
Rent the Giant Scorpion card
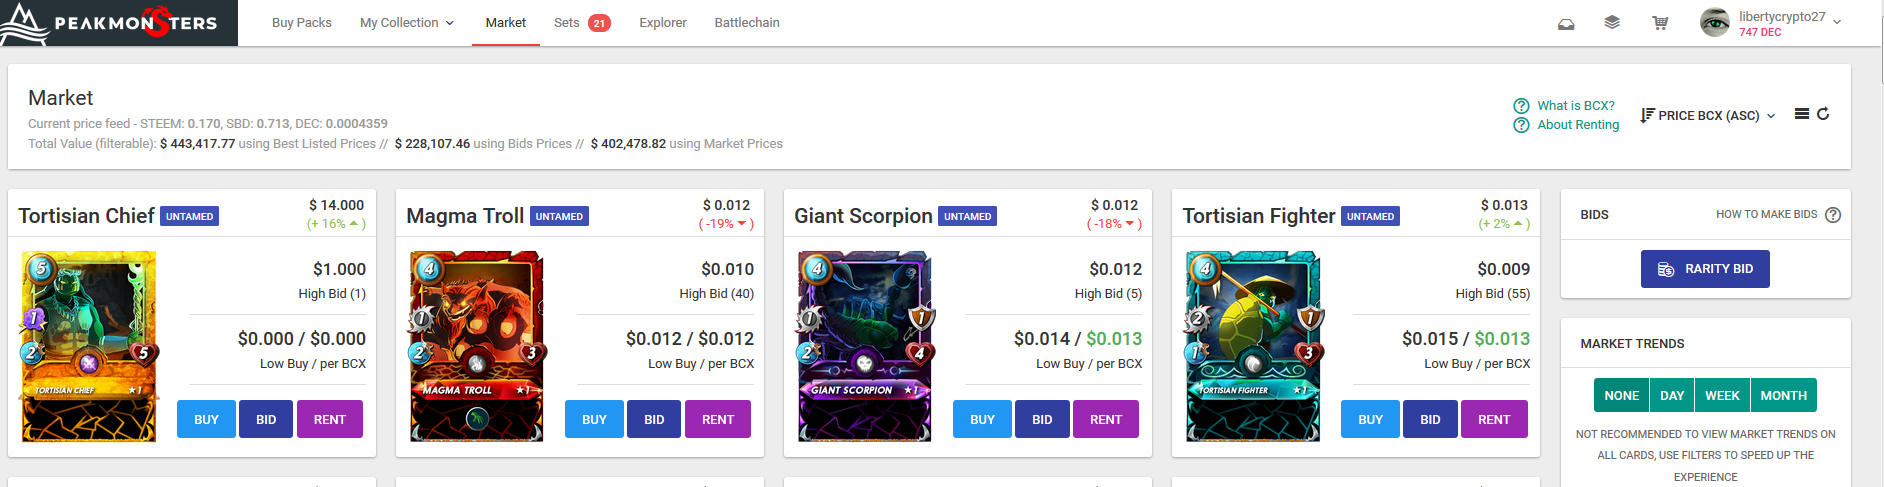tap(1106, 419)
